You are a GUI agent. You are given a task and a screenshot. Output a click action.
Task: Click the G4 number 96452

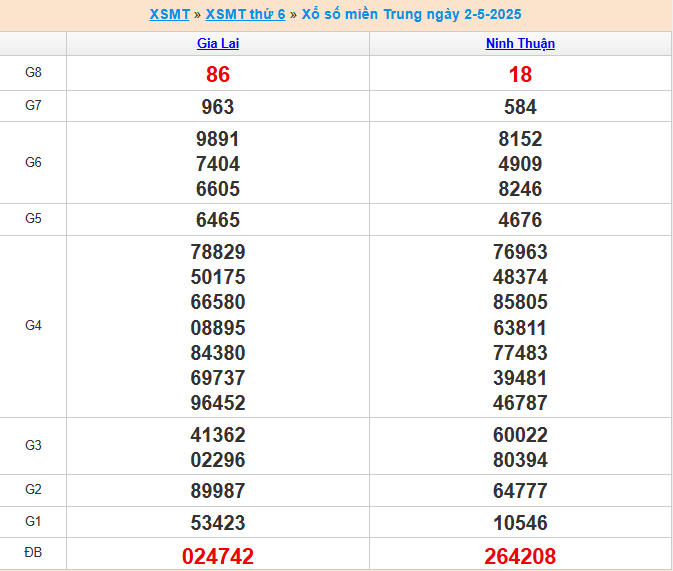218,403
